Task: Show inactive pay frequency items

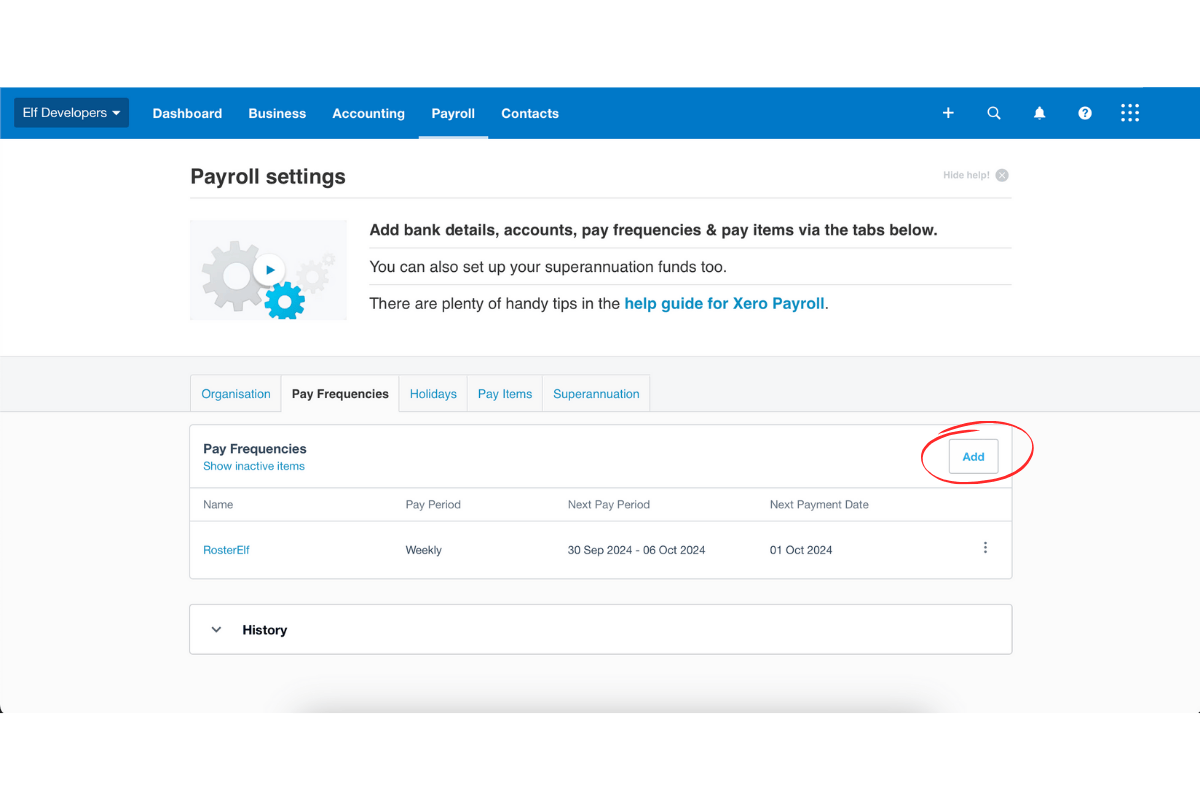Action: click(x=254, y=466)
